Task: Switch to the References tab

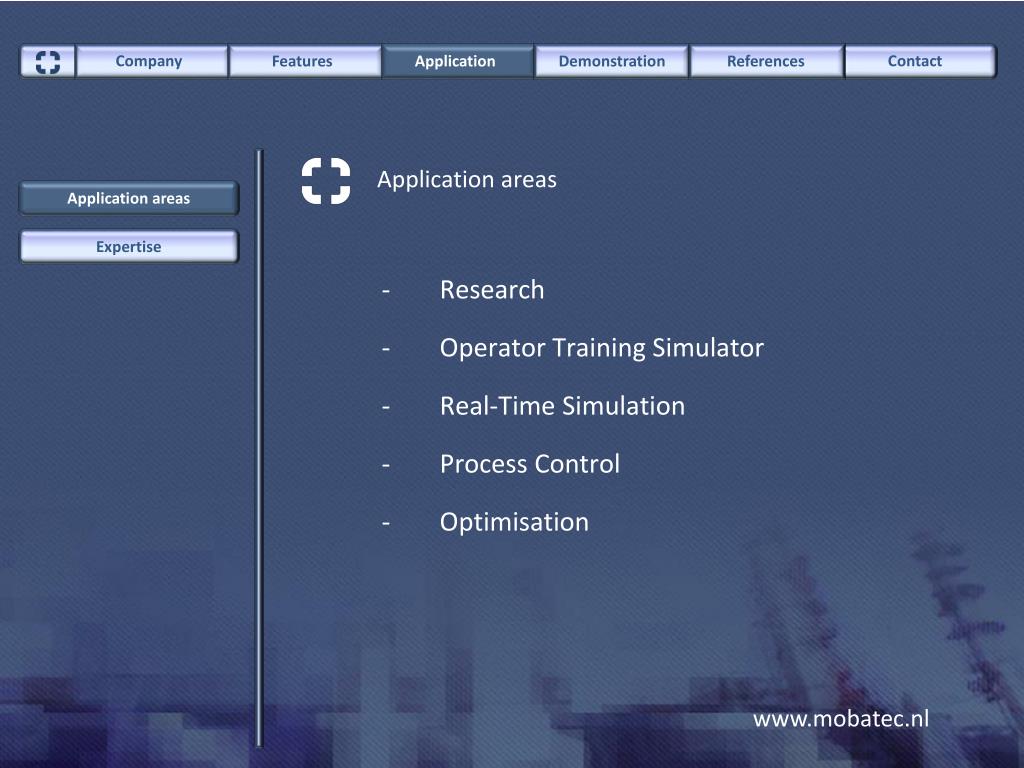Action: pyautogui.click(x=766, y=61)
